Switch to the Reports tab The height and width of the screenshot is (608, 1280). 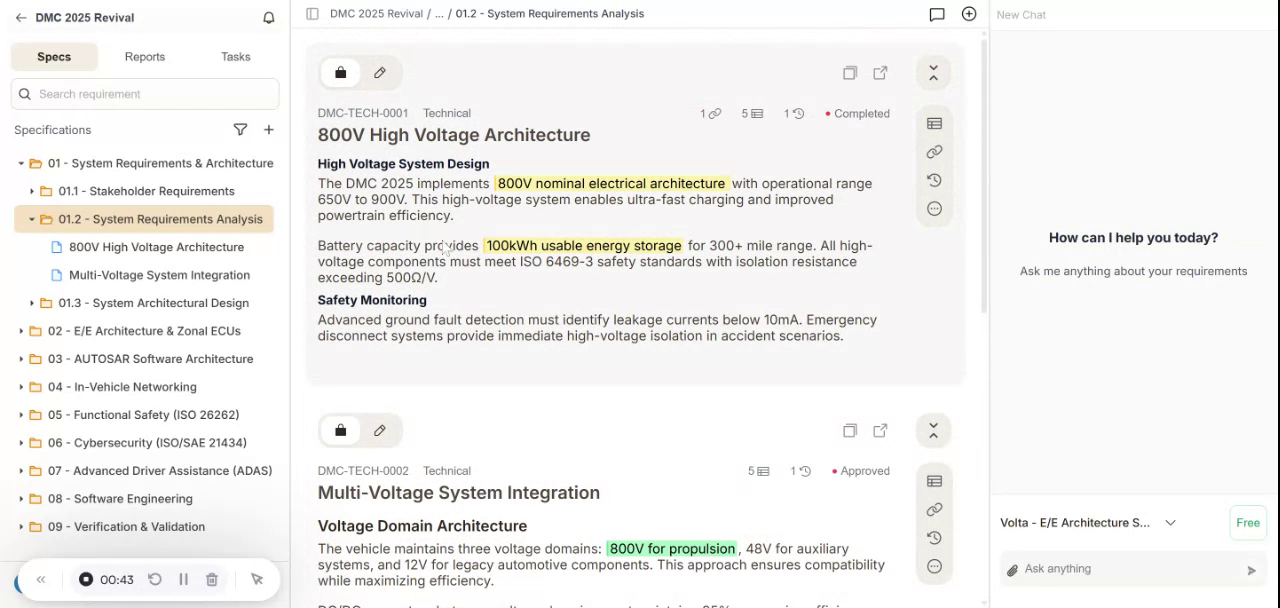click(145, 57)
